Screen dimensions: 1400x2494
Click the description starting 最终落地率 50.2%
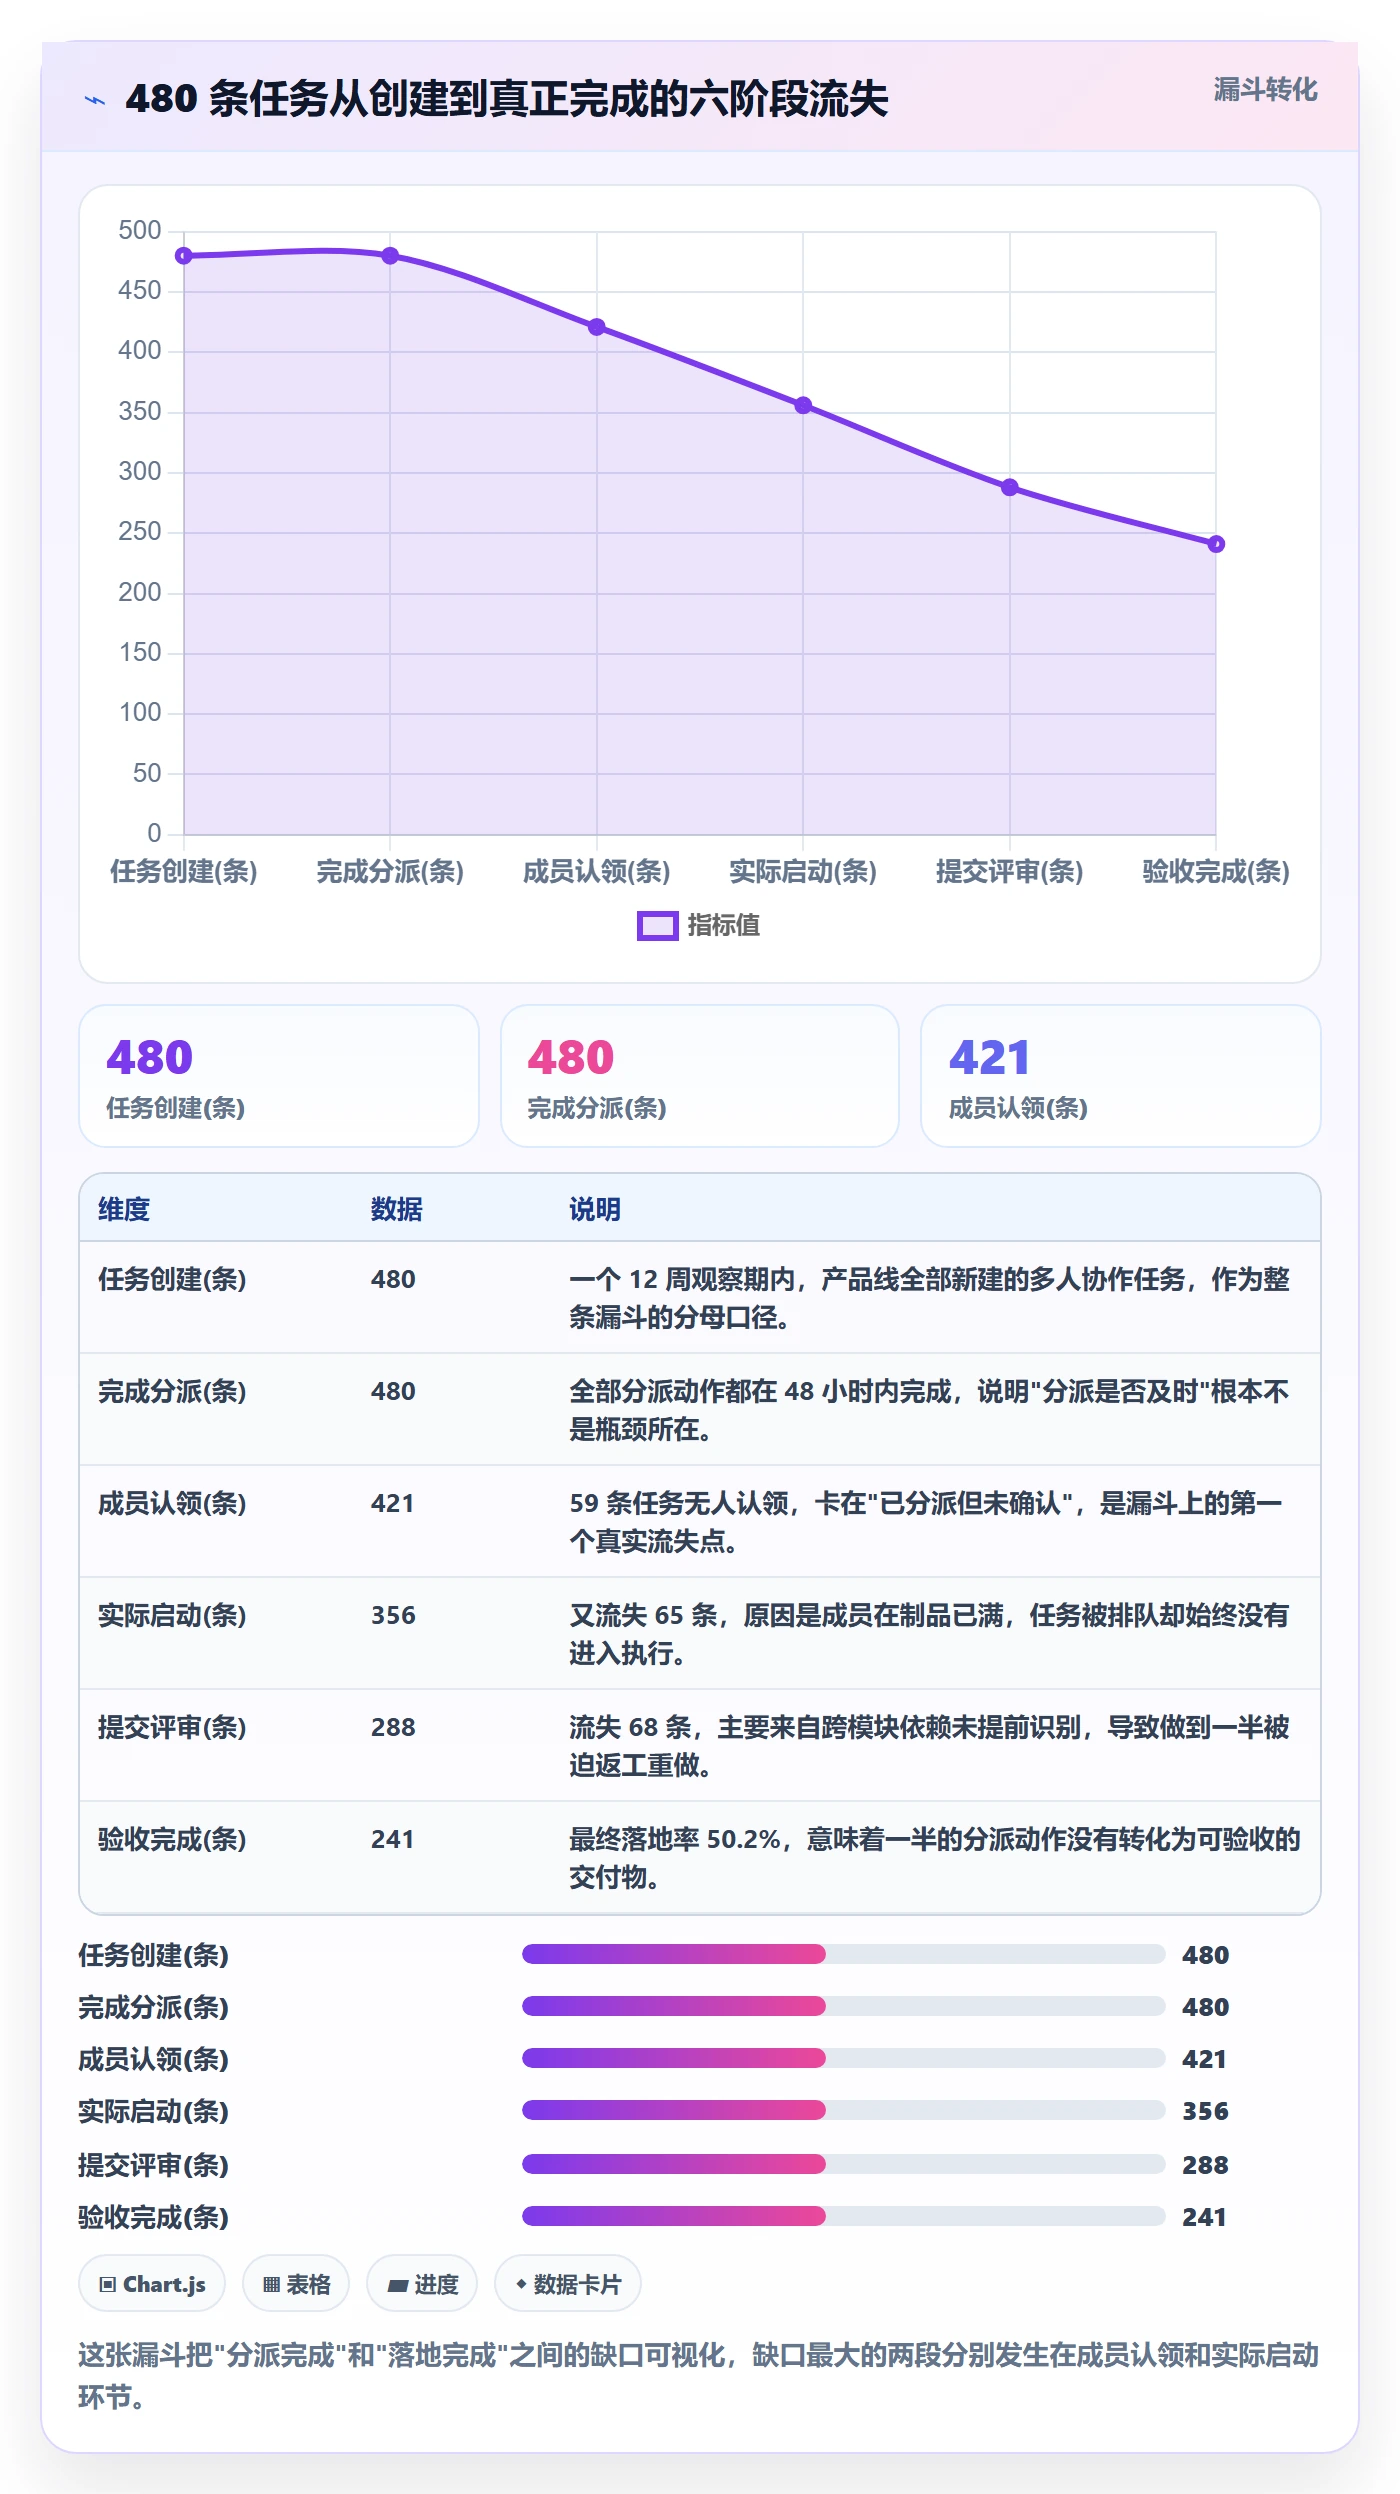coord(935,1858)
